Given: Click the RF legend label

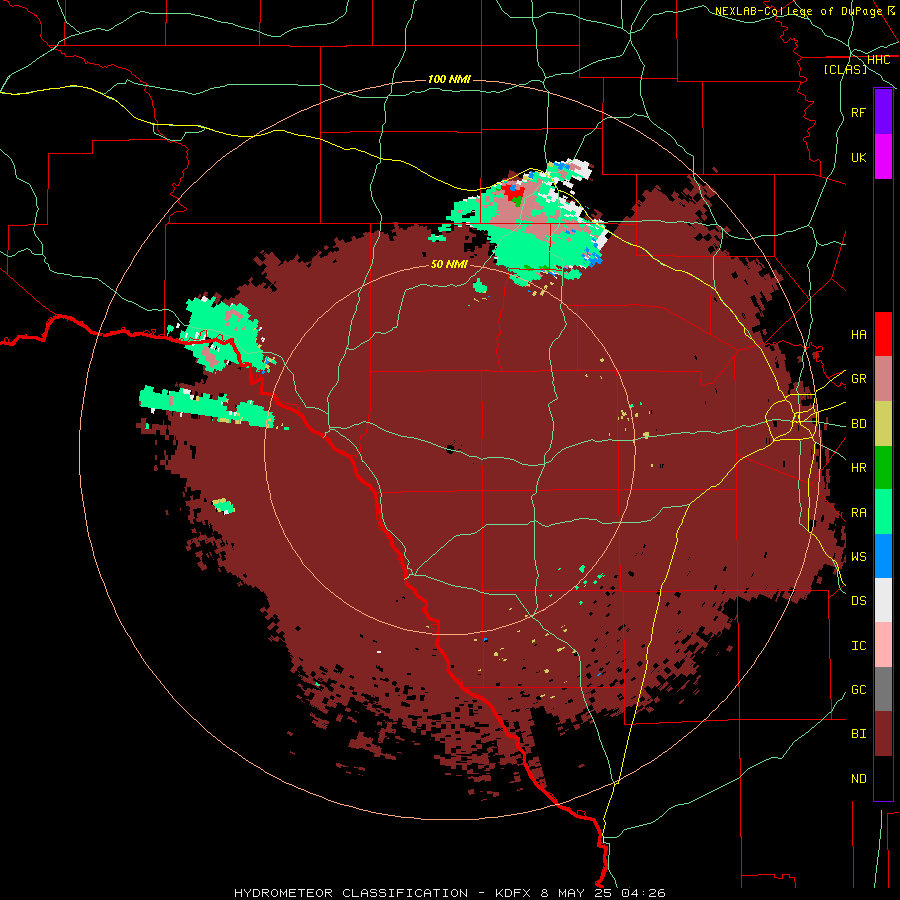Looking at the screenshot, I should tap(858, 112).
